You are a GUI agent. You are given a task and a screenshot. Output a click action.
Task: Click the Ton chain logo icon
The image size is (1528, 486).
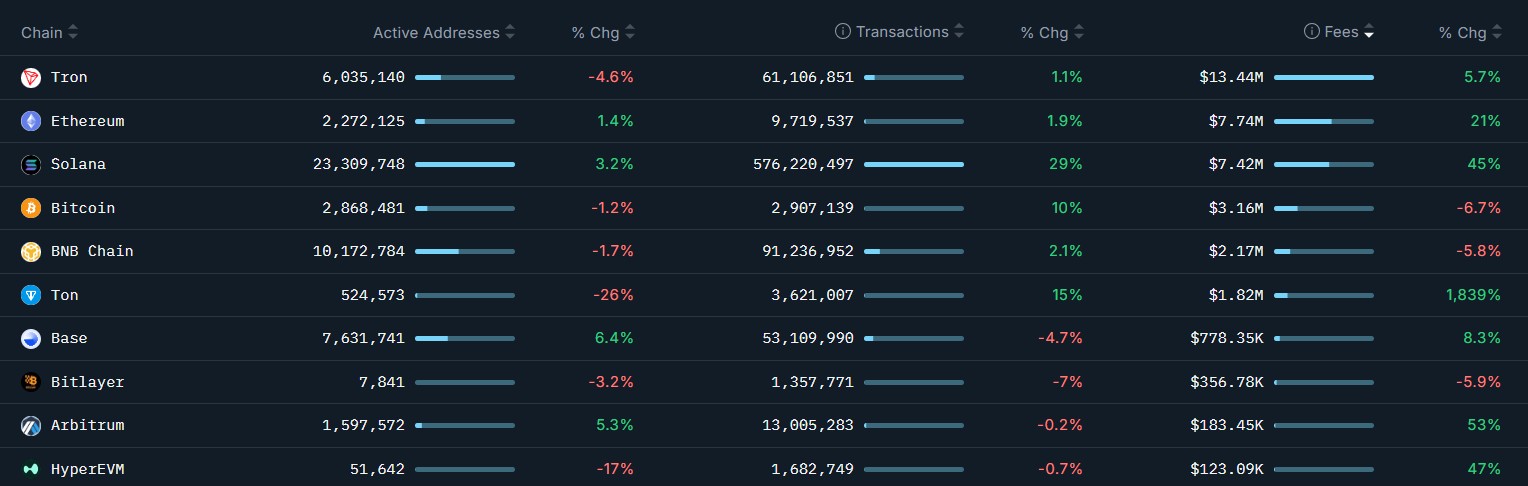pyautogui.click(x=31, y=295)
